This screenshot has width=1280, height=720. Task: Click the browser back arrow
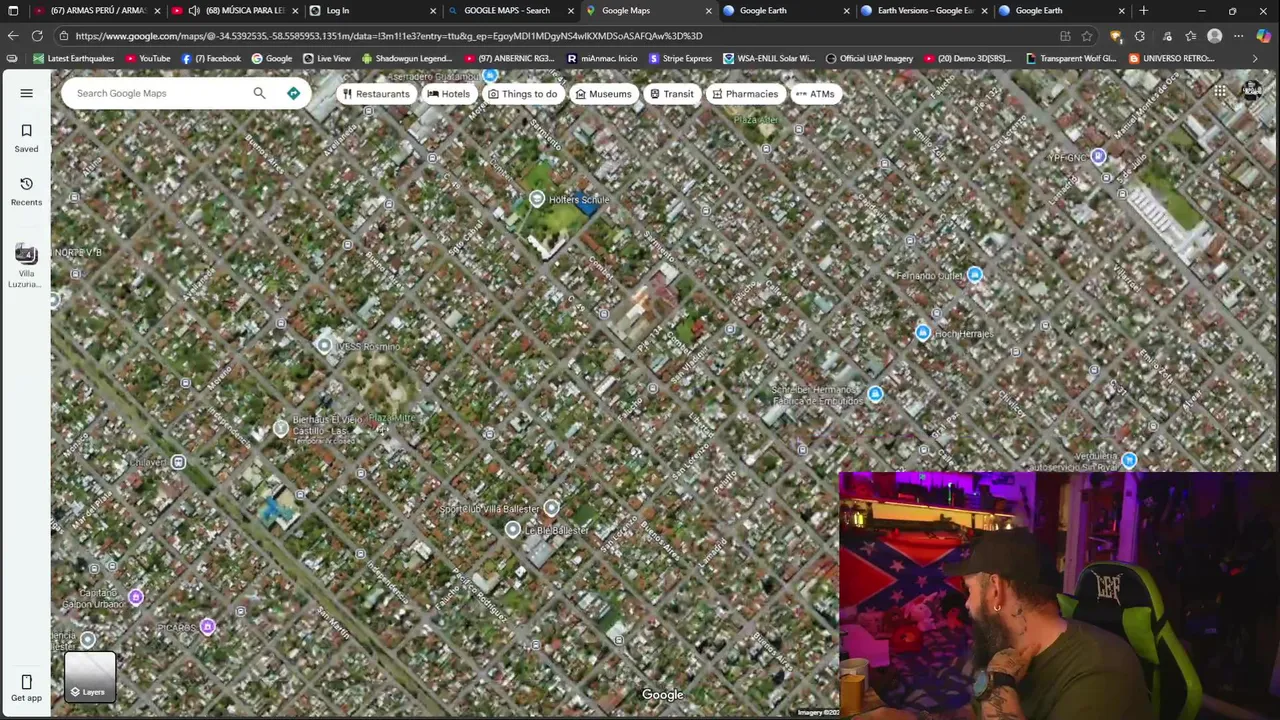(x=13, y=36)
